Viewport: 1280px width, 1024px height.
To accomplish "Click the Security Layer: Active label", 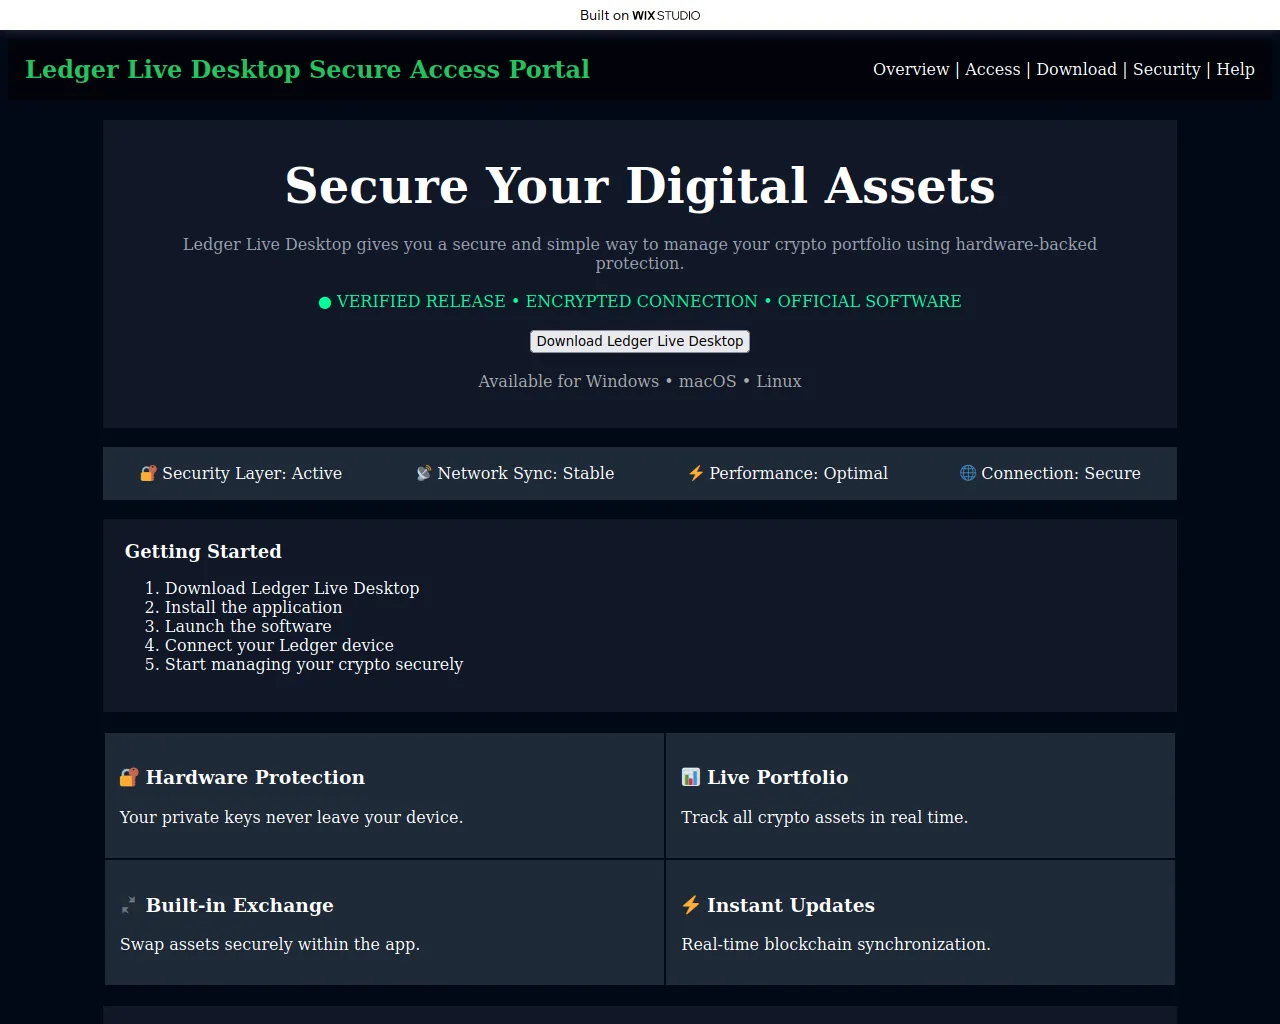I will point(252,473).
